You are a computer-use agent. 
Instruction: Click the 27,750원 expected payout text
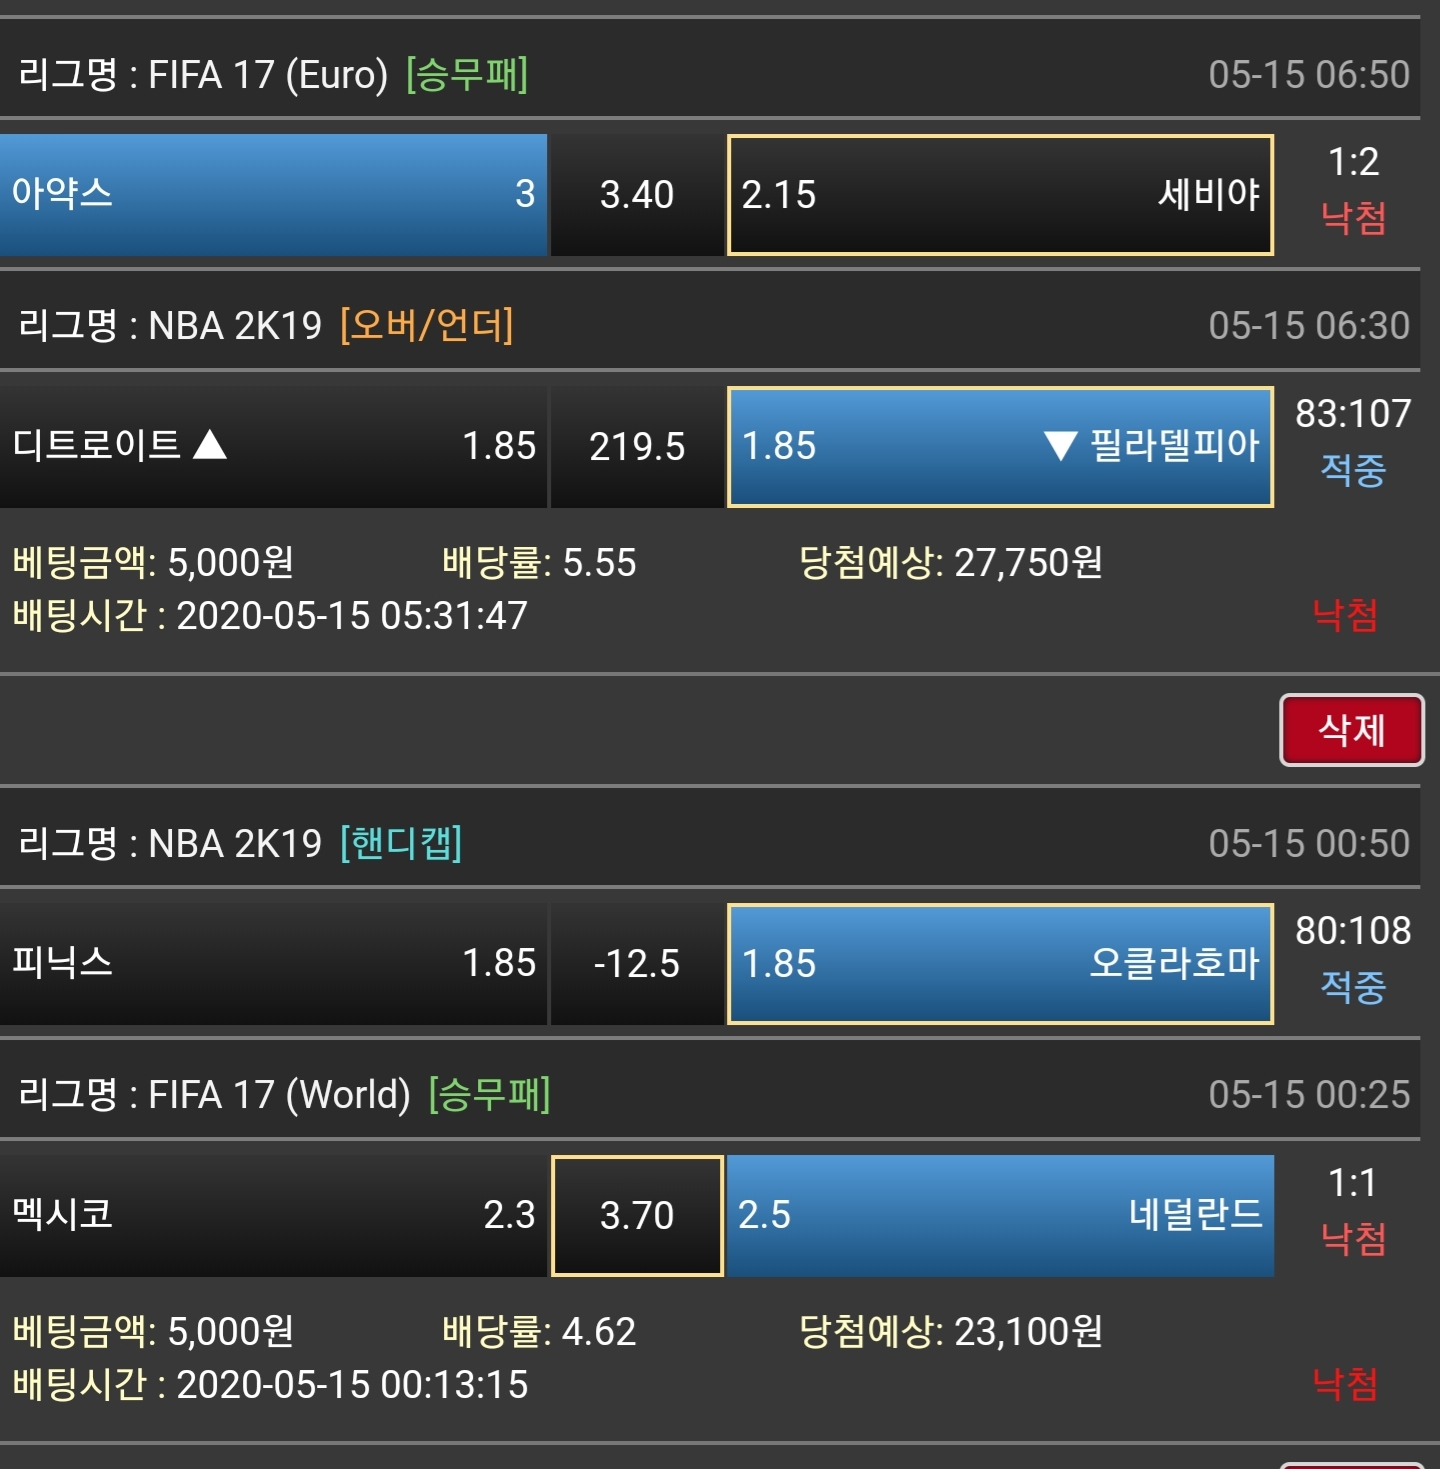tap(1028, 563)
